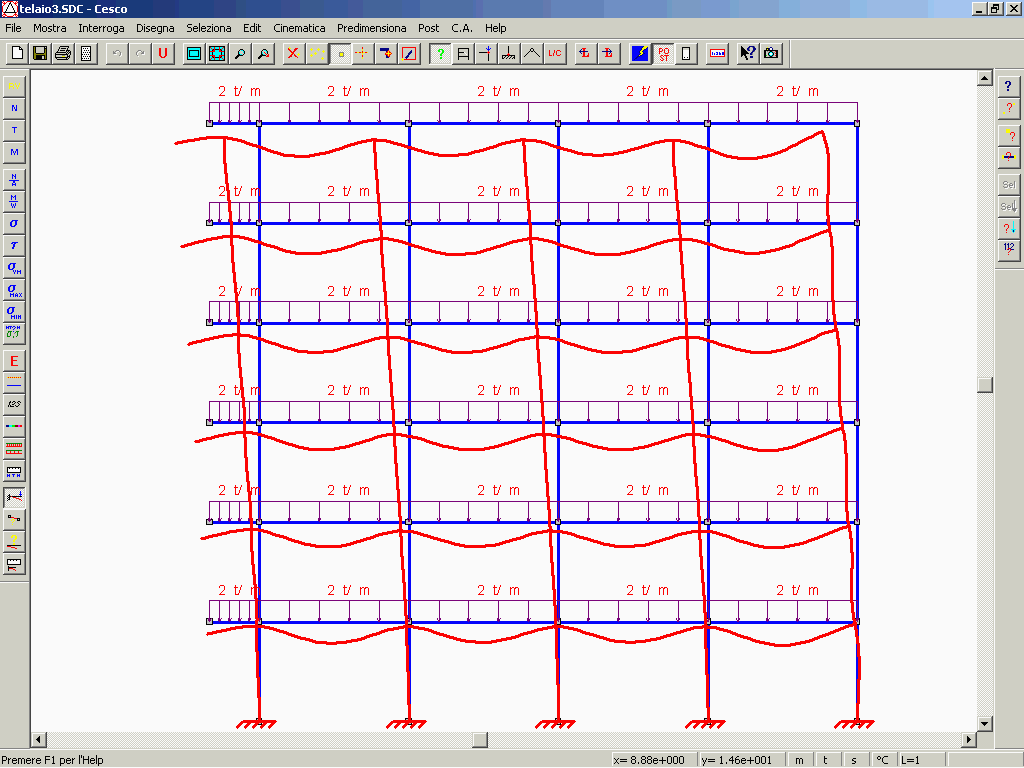Click the red X delete icon
The height and width of the screenshot is (768, 1024).
click(x=293, y=53)
